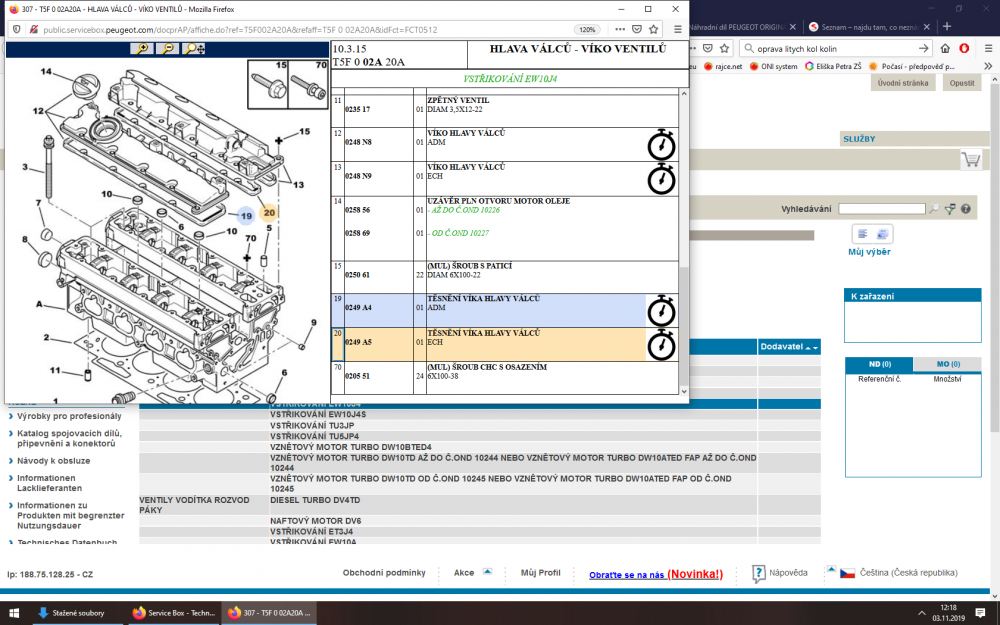Open labor time stopwatch for part 0248 N8
Viewport: 1000px width, 625px height.
661,144
